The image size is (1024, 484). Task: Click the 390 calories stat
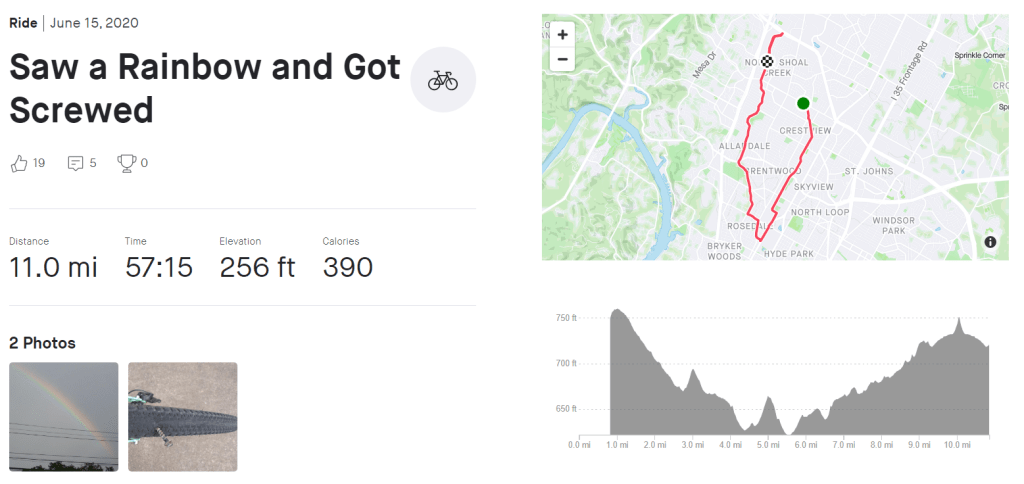[347, 267]
